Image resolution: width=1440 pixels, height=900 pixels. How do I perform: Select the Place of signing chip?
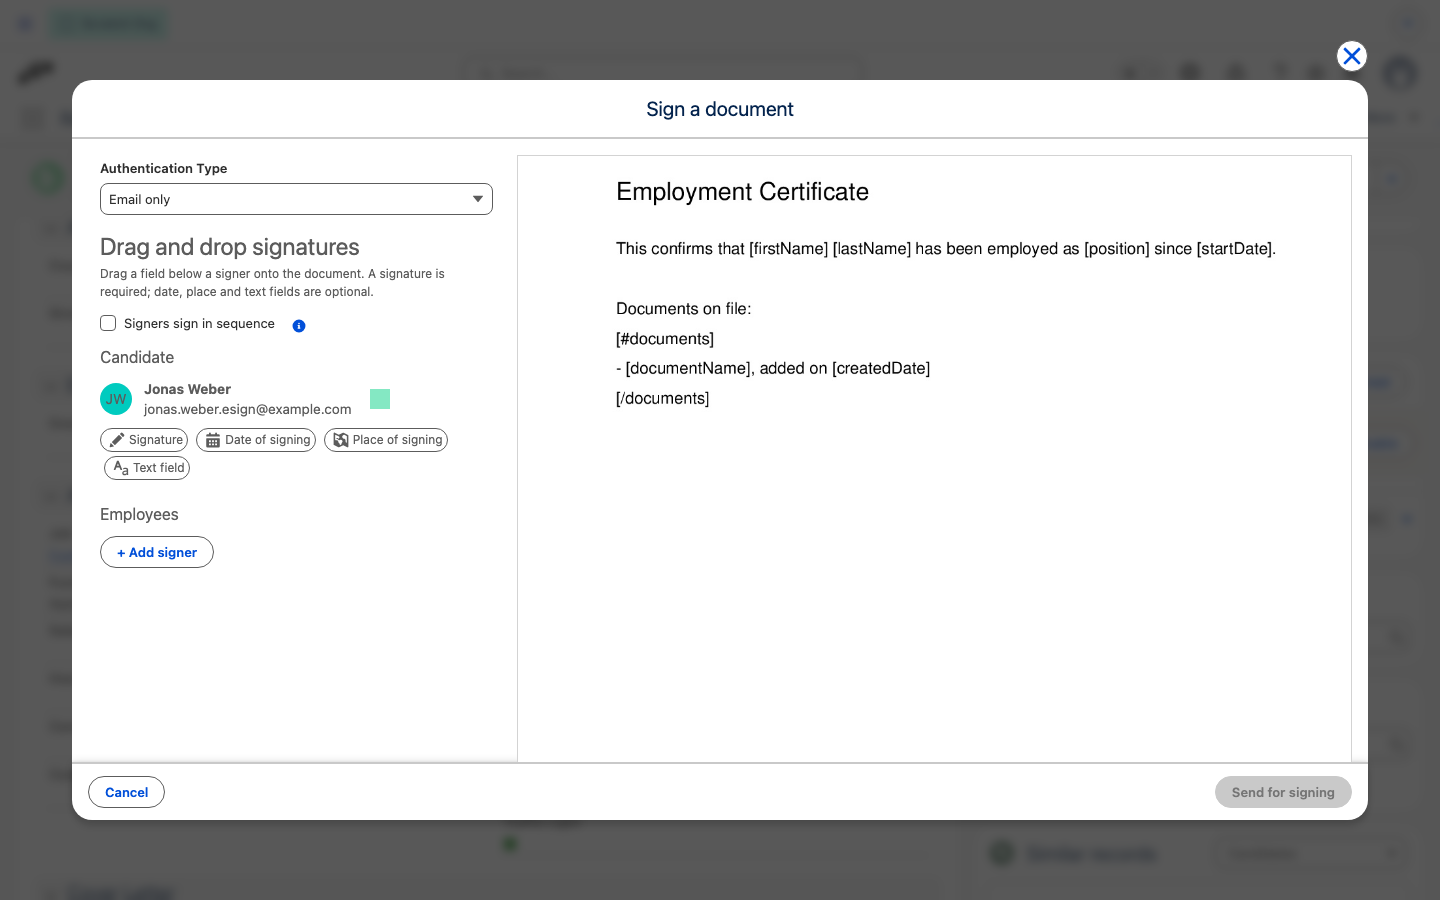coord(386,440)
